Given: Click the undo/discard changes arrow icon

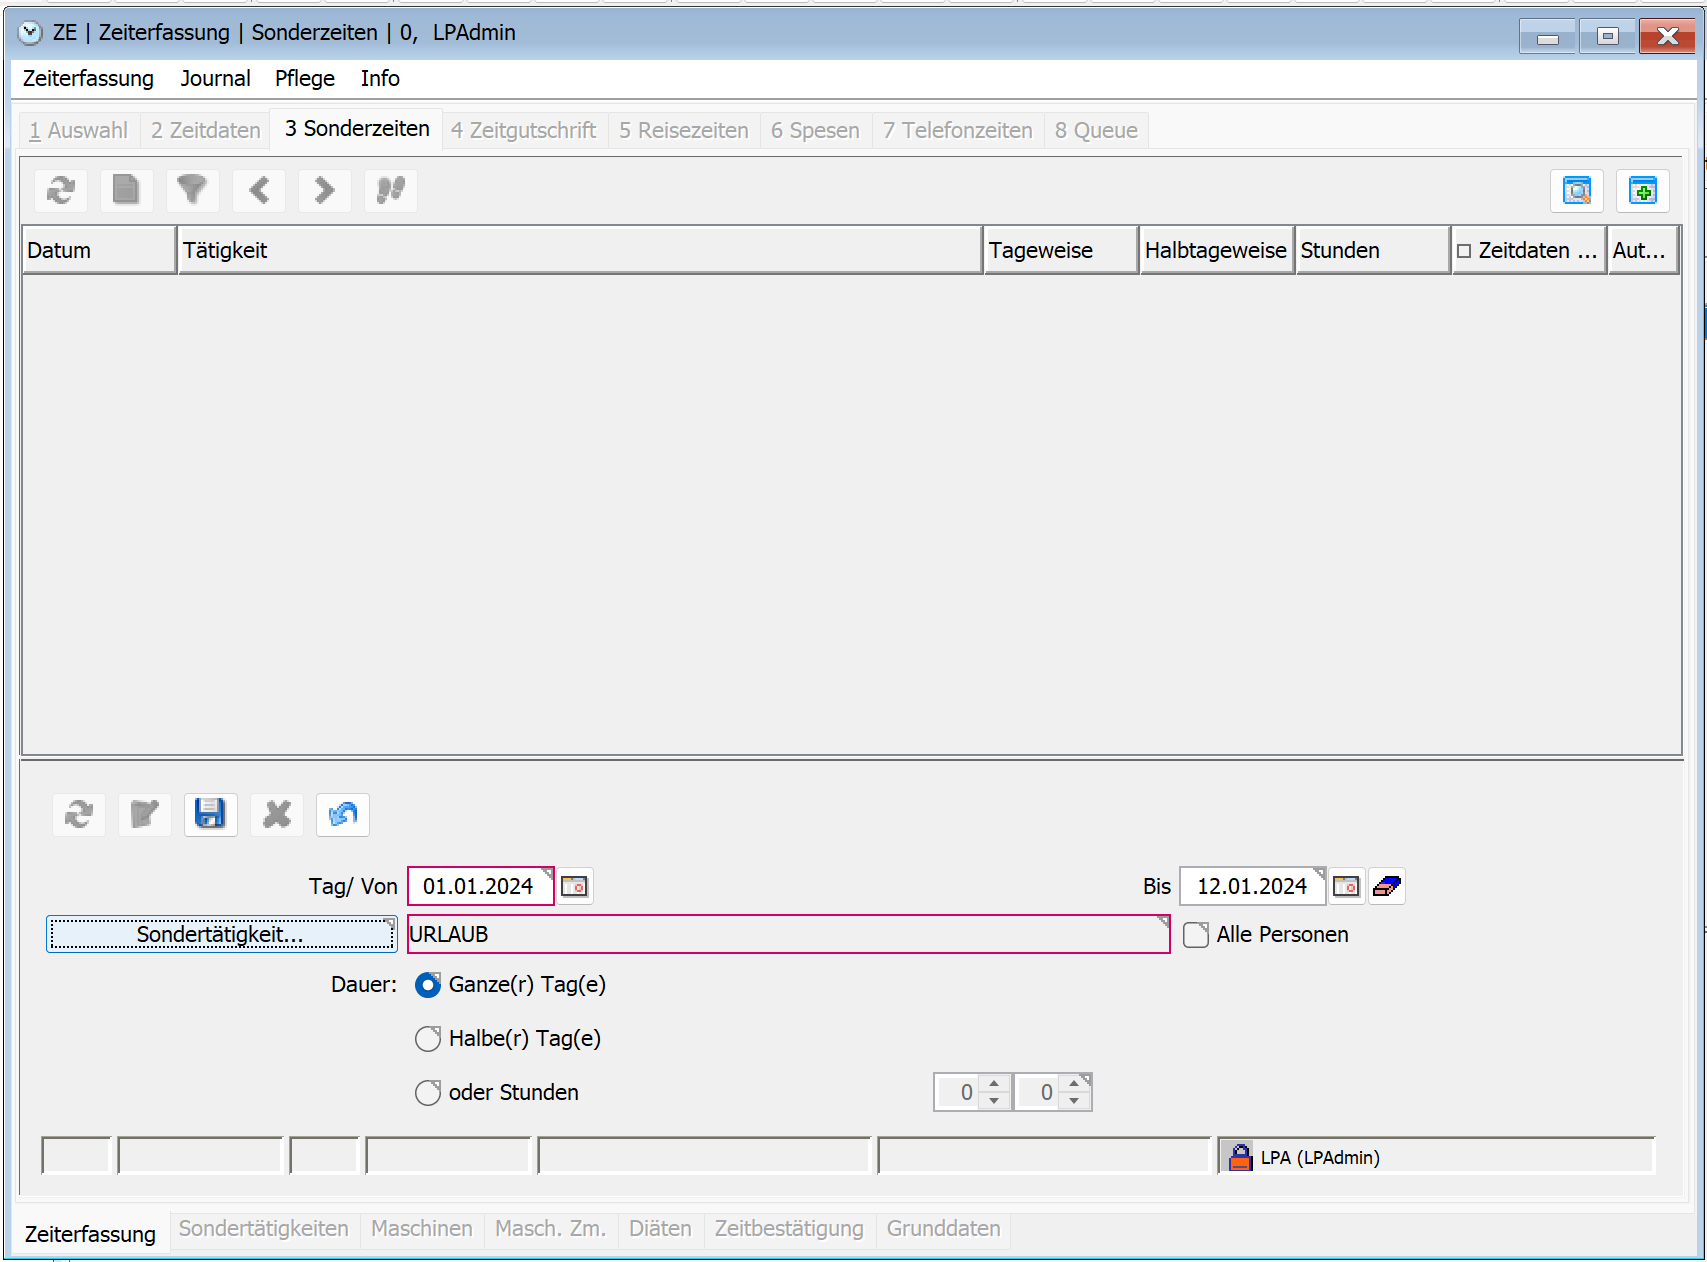Looking at the screenshot, I should click(x=343, y=815).
